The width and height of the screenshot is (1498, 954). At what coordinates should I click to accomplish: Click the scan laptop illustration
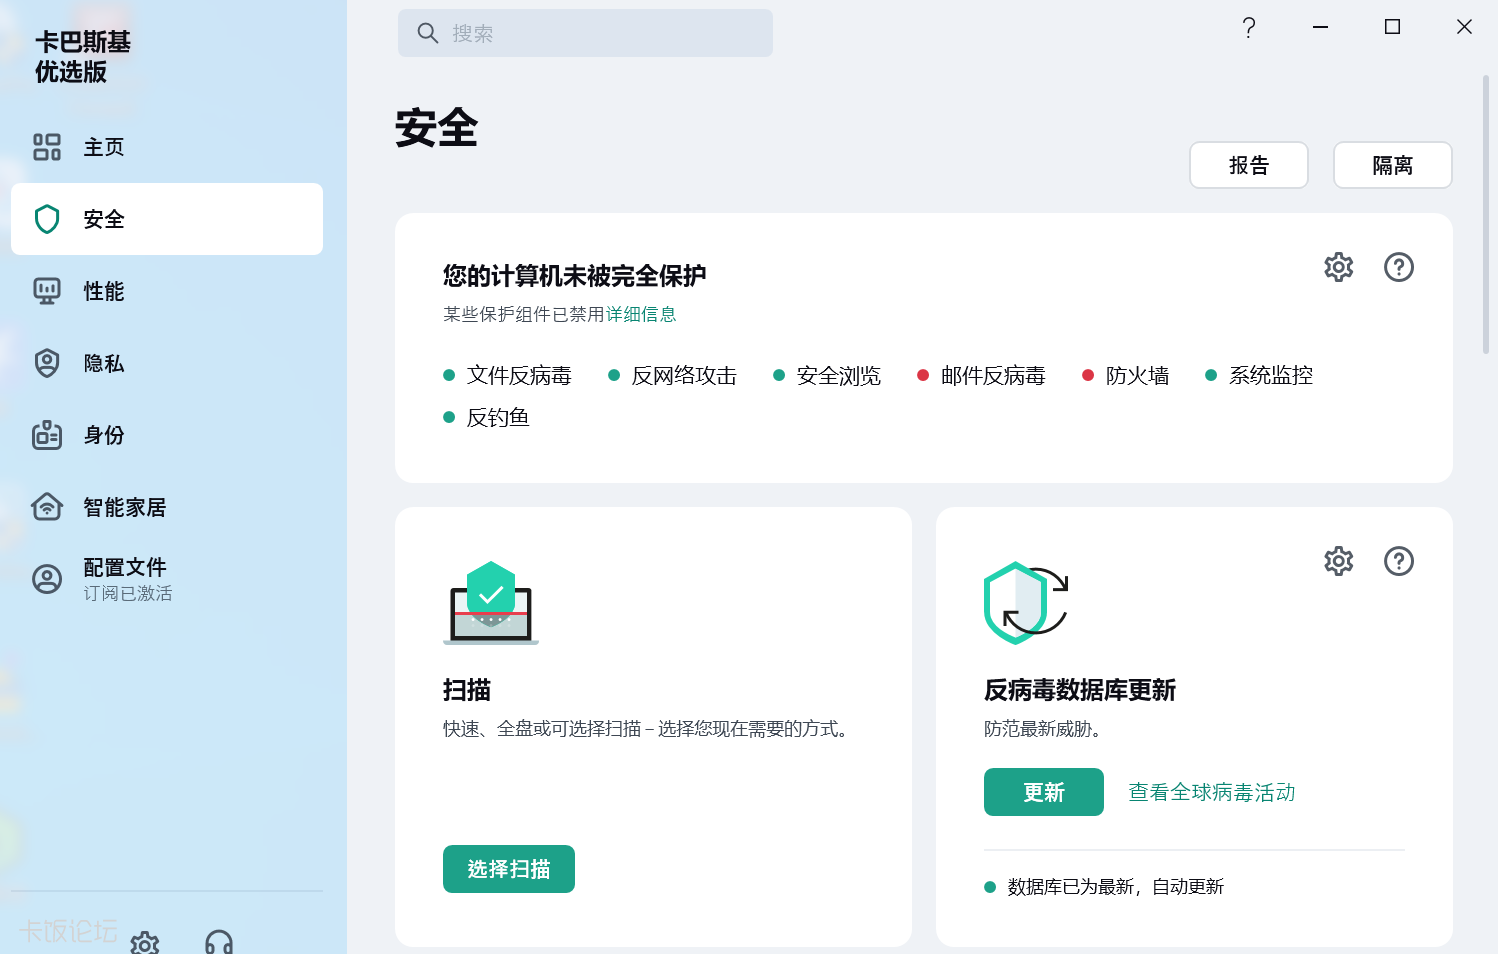pos(491,603)
